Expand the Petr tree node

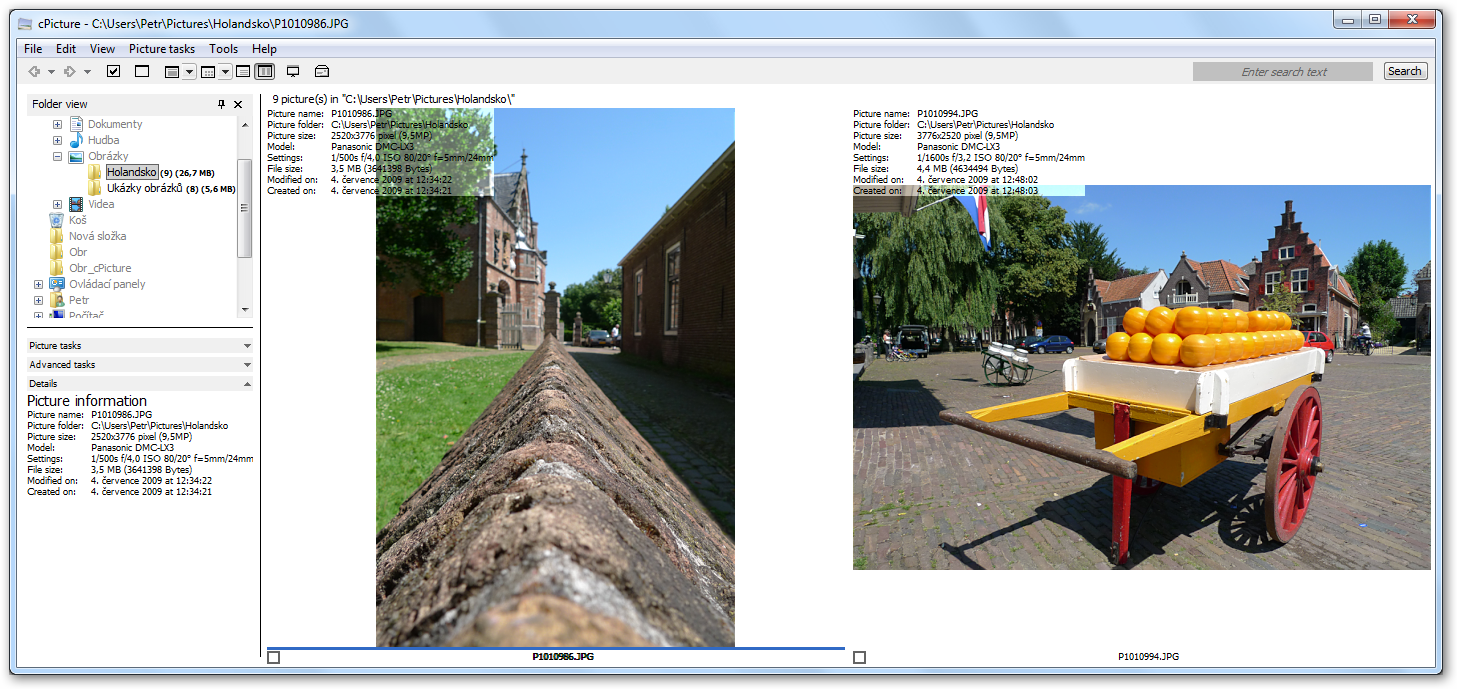point(38,301)
